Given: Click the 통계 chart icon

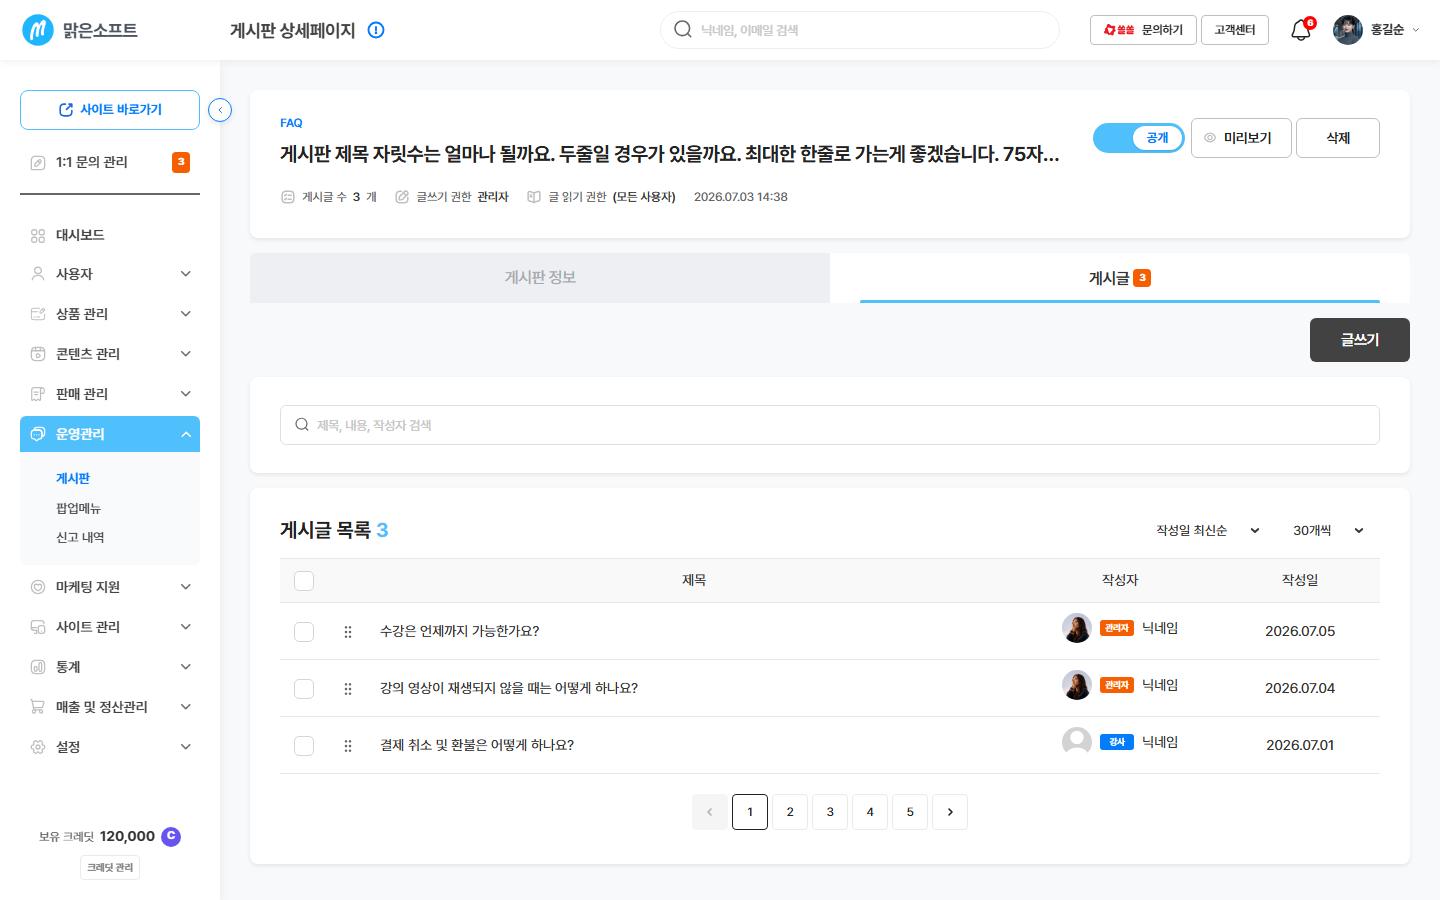Looking at the screenshot, I should click(38, 667).
